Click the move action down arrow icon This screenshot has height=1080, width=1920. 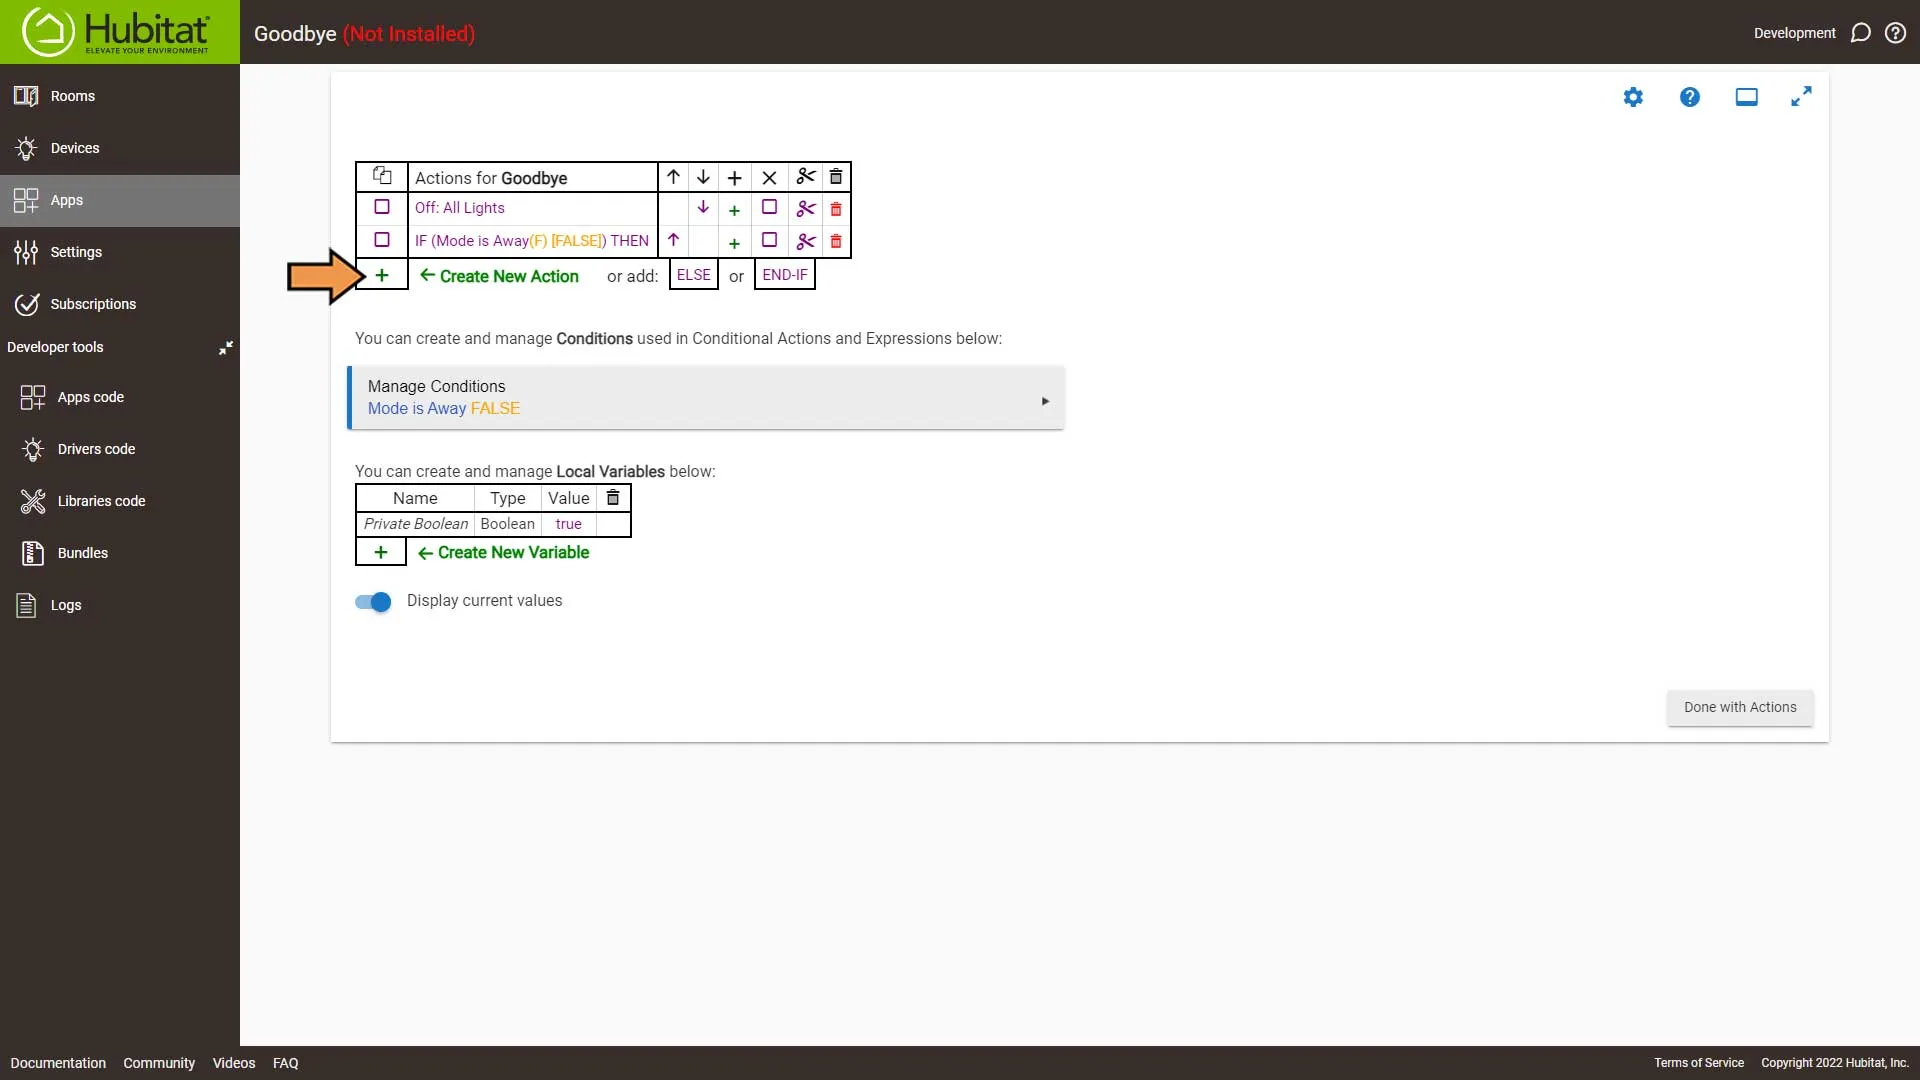click(x=703, y=207)
